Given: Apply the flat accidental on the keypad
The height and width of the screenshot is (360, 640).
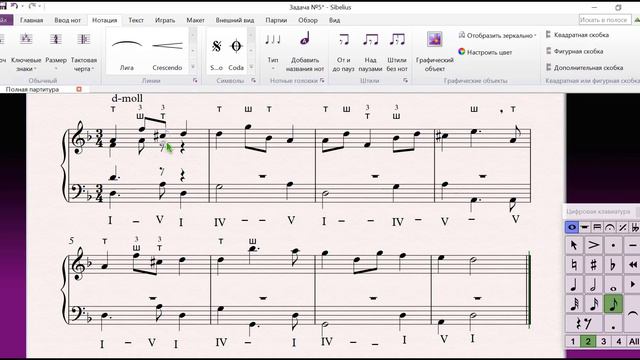Looking at the screenshot, I should pyautogui.click(x=613, y=265).
